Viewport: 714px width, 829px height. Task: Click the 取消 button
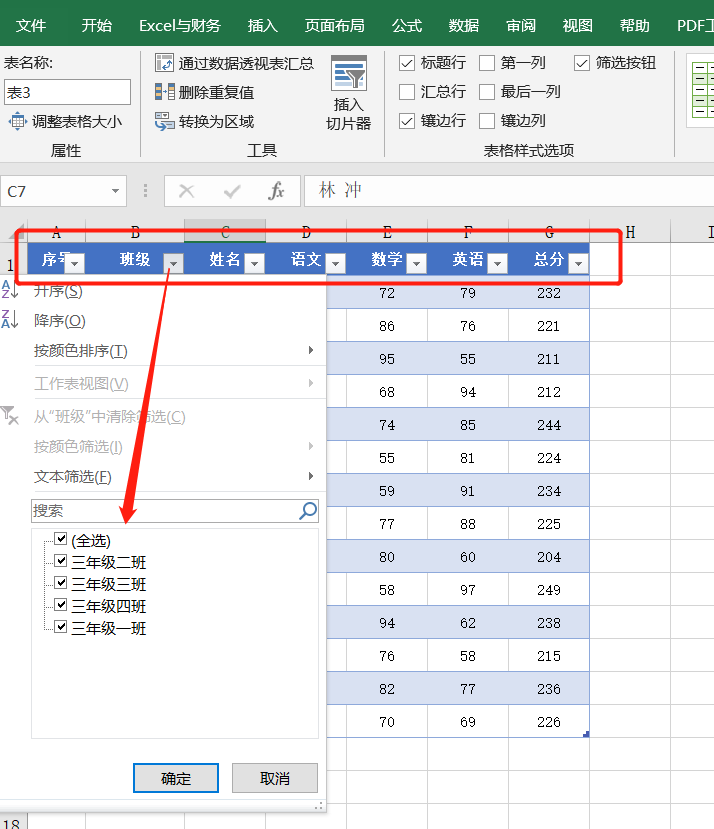[x=274, y=778]
